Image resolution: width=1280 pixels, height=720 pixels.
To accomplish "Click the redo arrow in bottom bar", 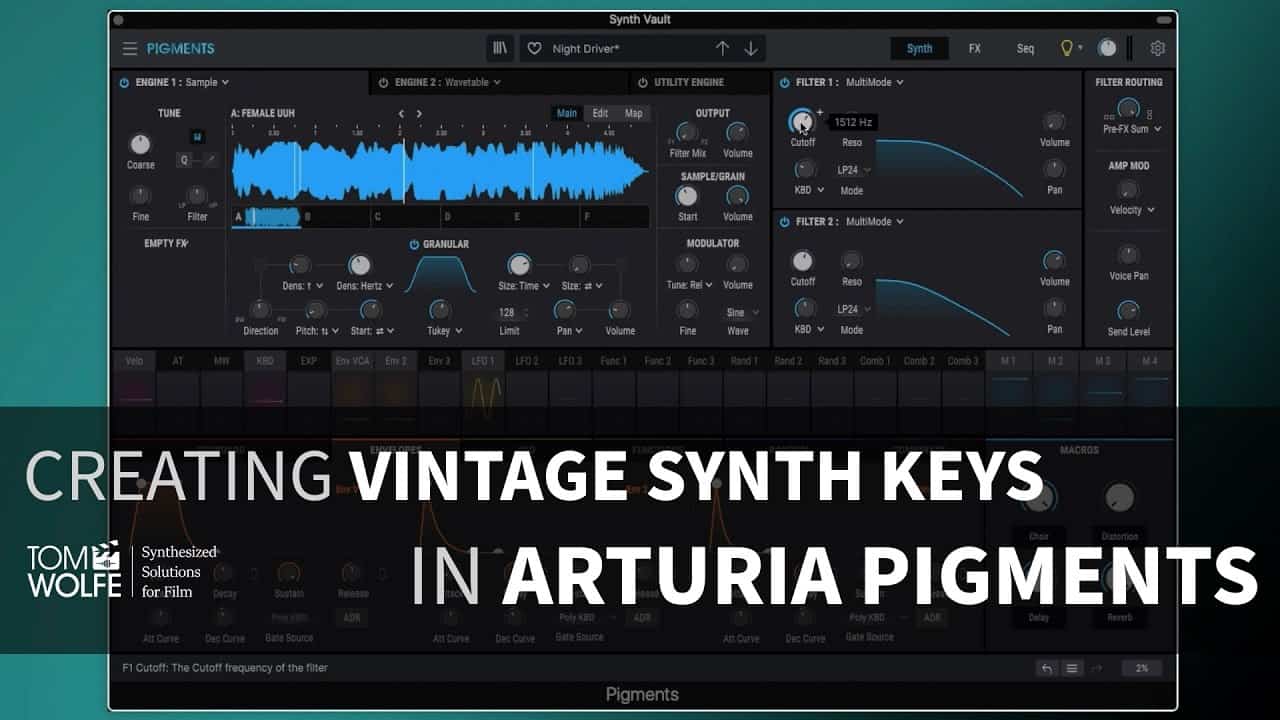I will click(x=1096, y=668).
